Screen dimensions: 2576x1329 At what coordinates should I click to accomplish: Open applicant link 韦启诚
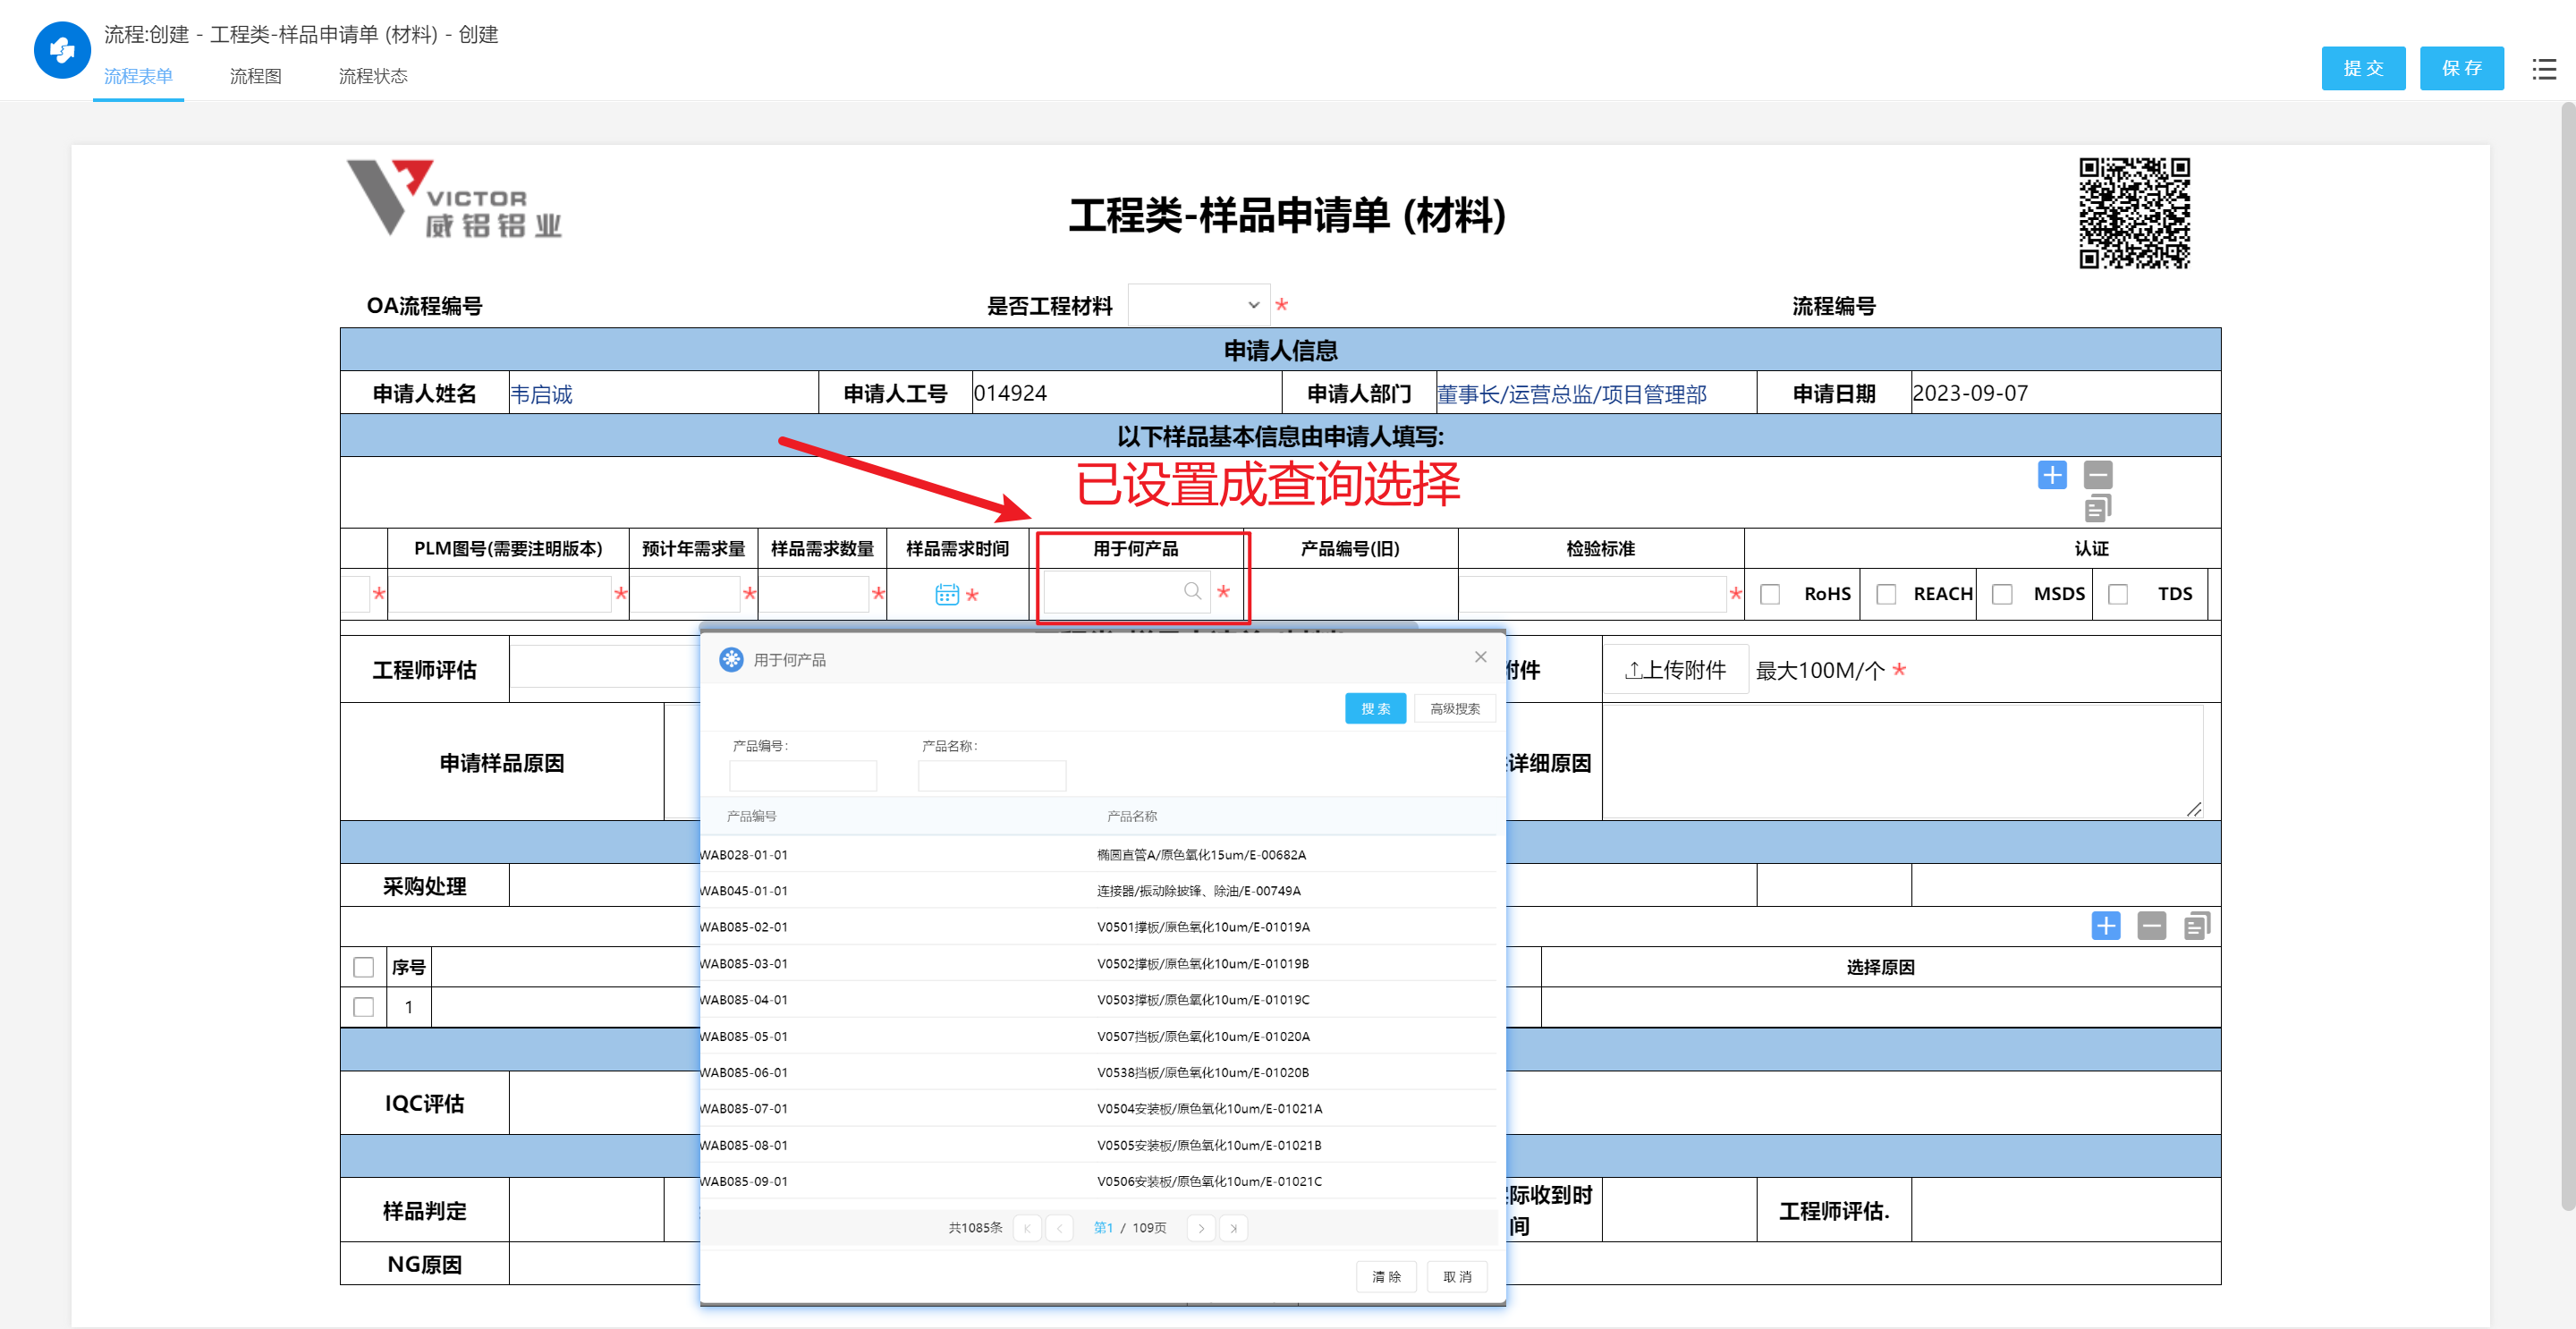pos(541,394)
